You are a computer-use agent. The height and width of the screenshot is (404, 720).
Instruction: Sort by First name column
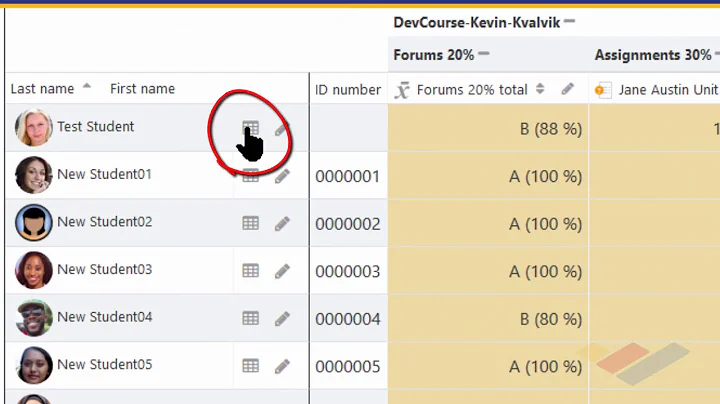click(x=142, y=89)
